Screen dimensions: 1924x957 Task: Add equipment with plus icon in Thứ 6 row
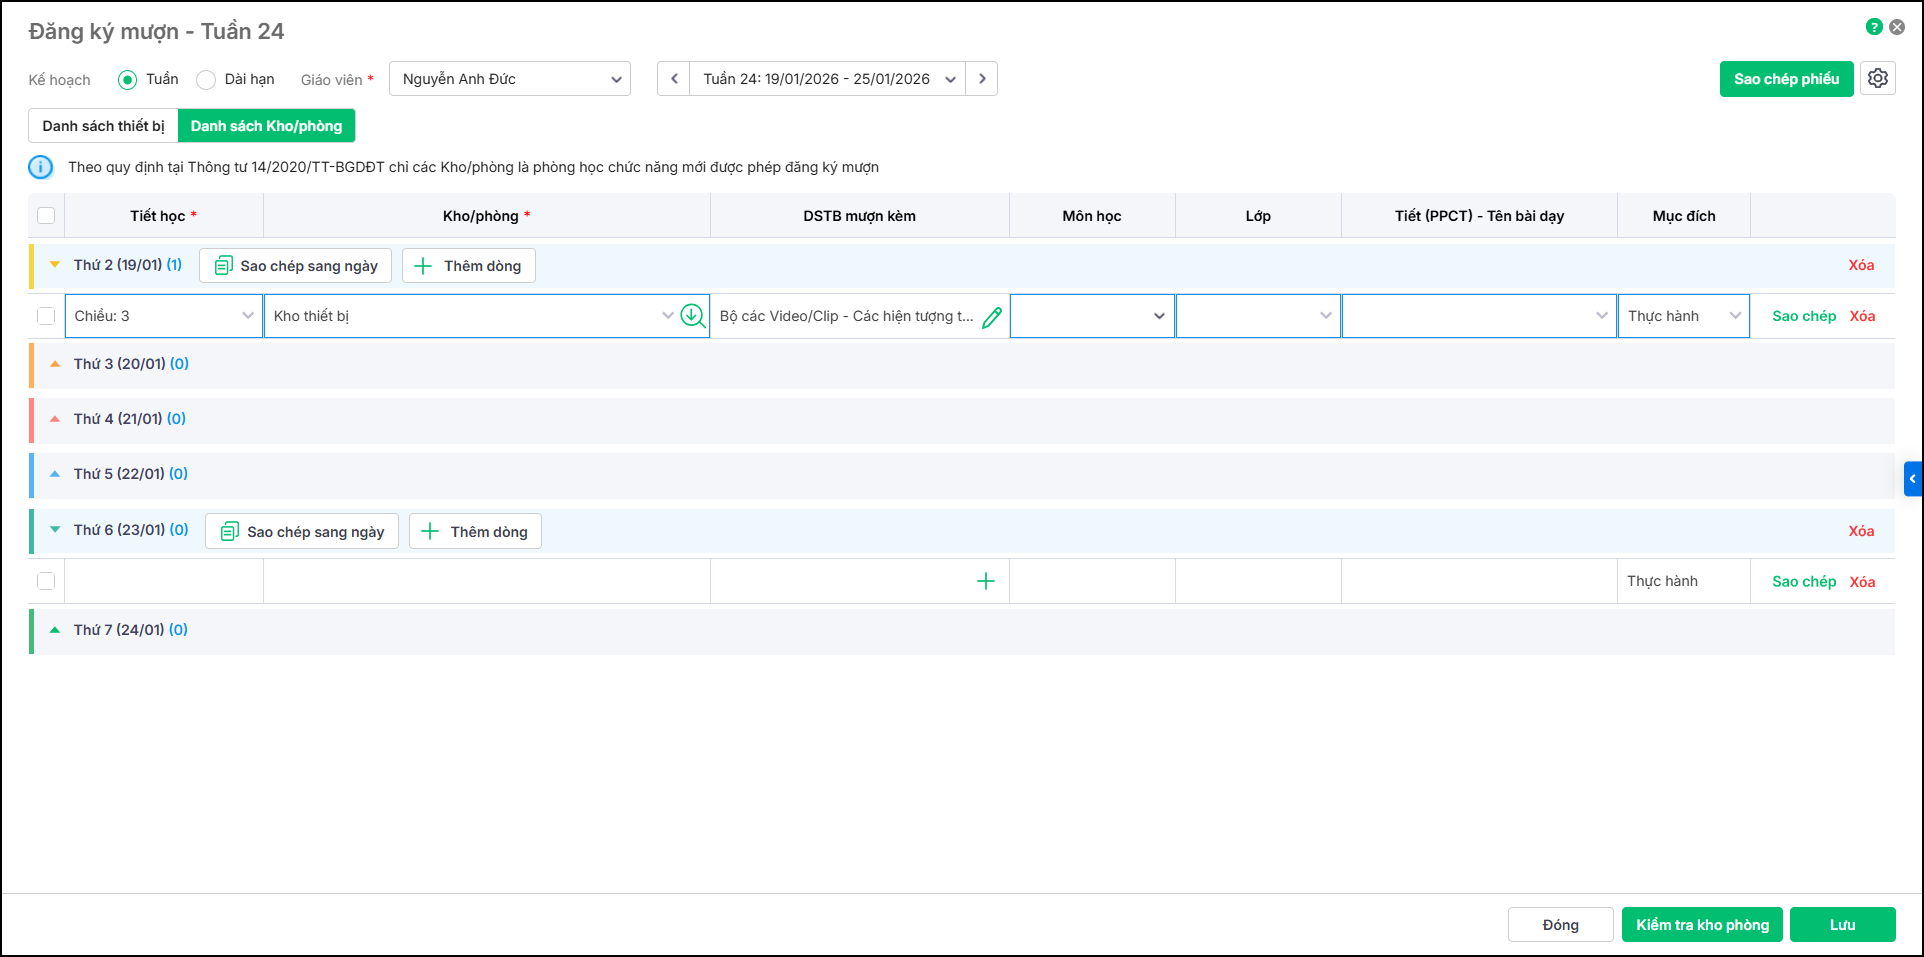985,581
